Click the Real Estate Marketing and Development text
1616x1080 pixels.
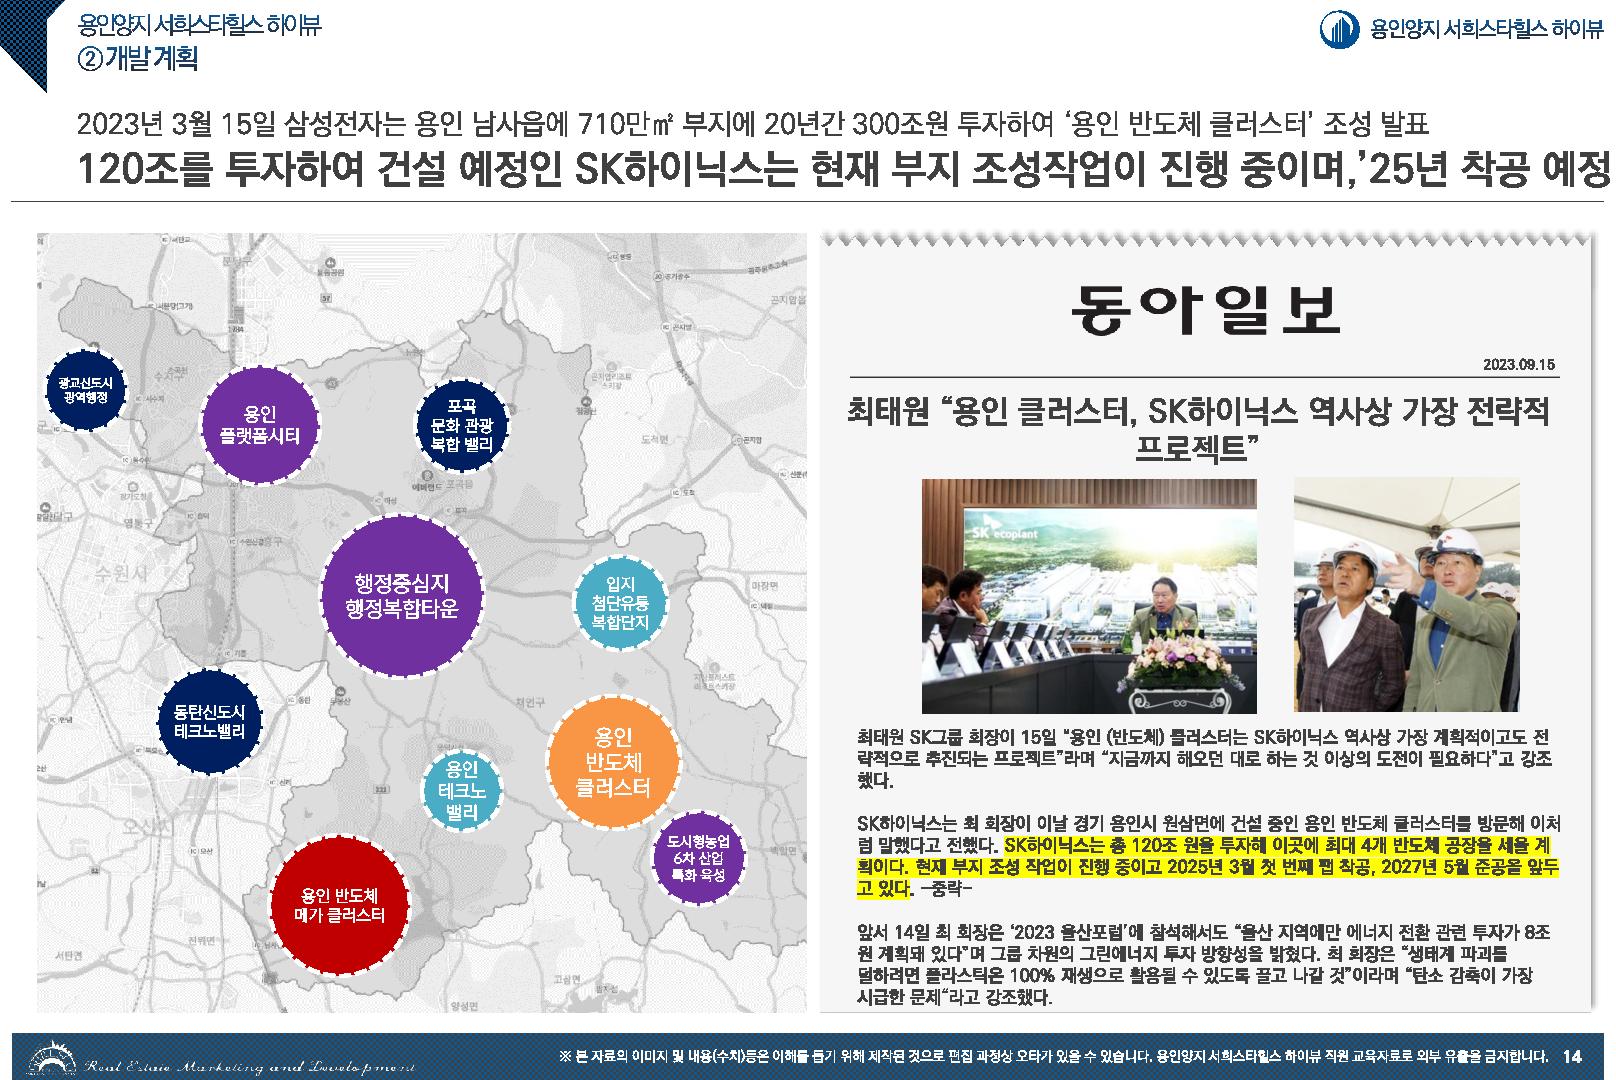pos(249,1067)
